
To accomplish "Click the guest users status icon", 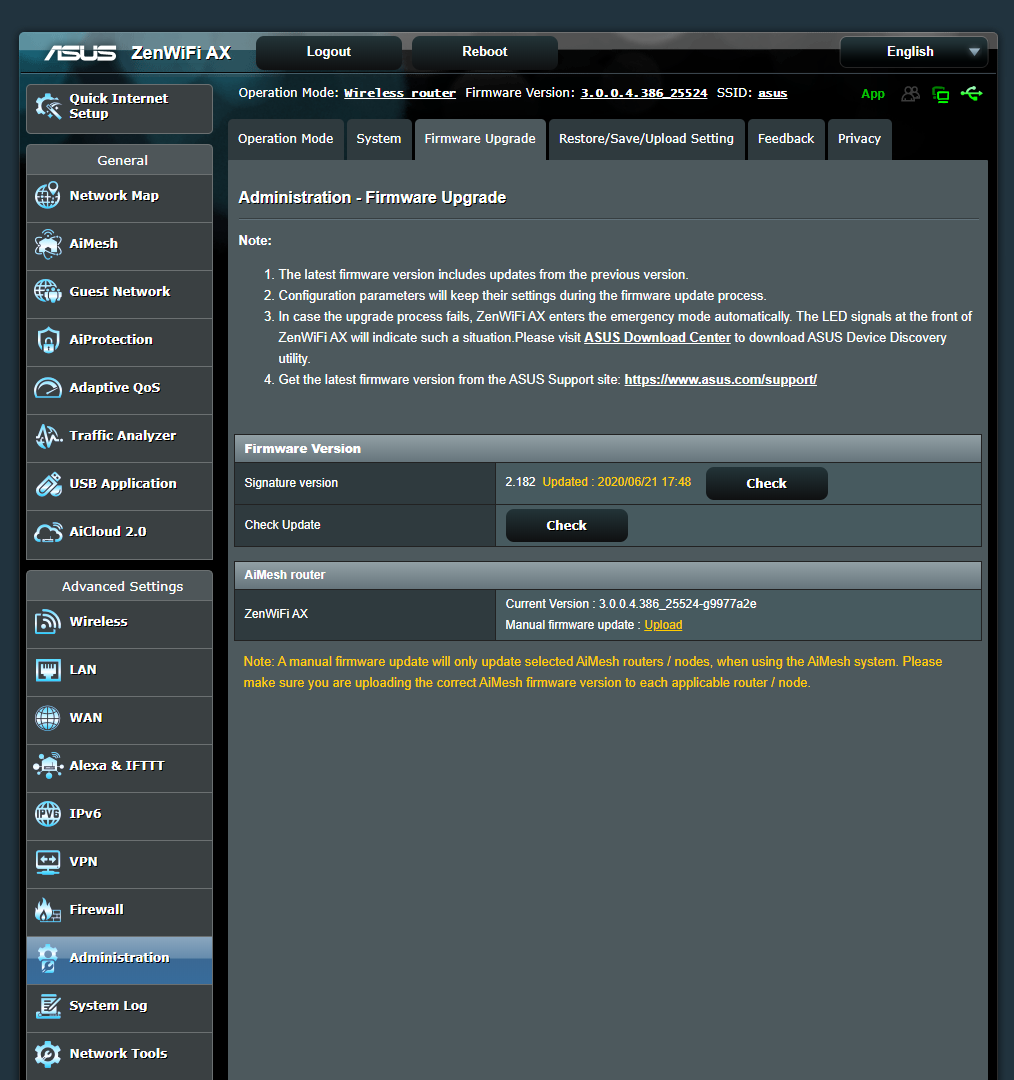I will pyautogui.click(x=911, y=94).
